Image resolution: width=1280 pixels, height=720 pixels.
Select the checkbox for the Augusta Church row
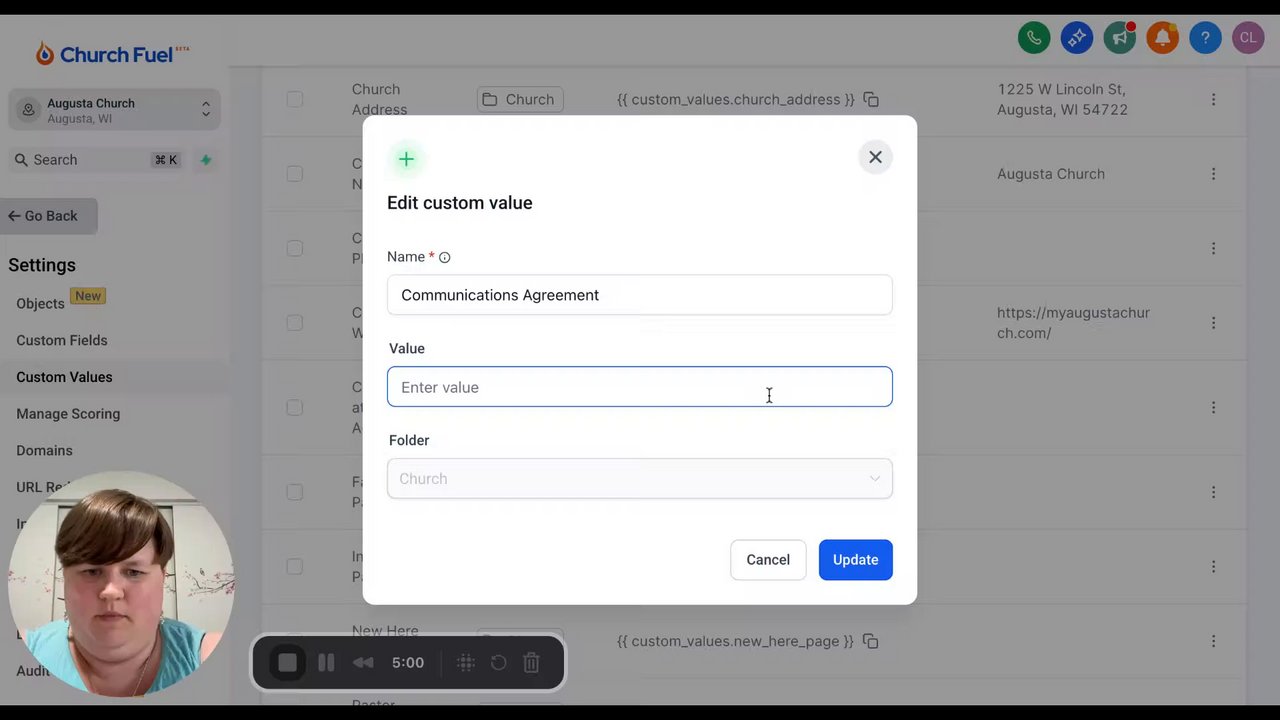pos(294,174)
